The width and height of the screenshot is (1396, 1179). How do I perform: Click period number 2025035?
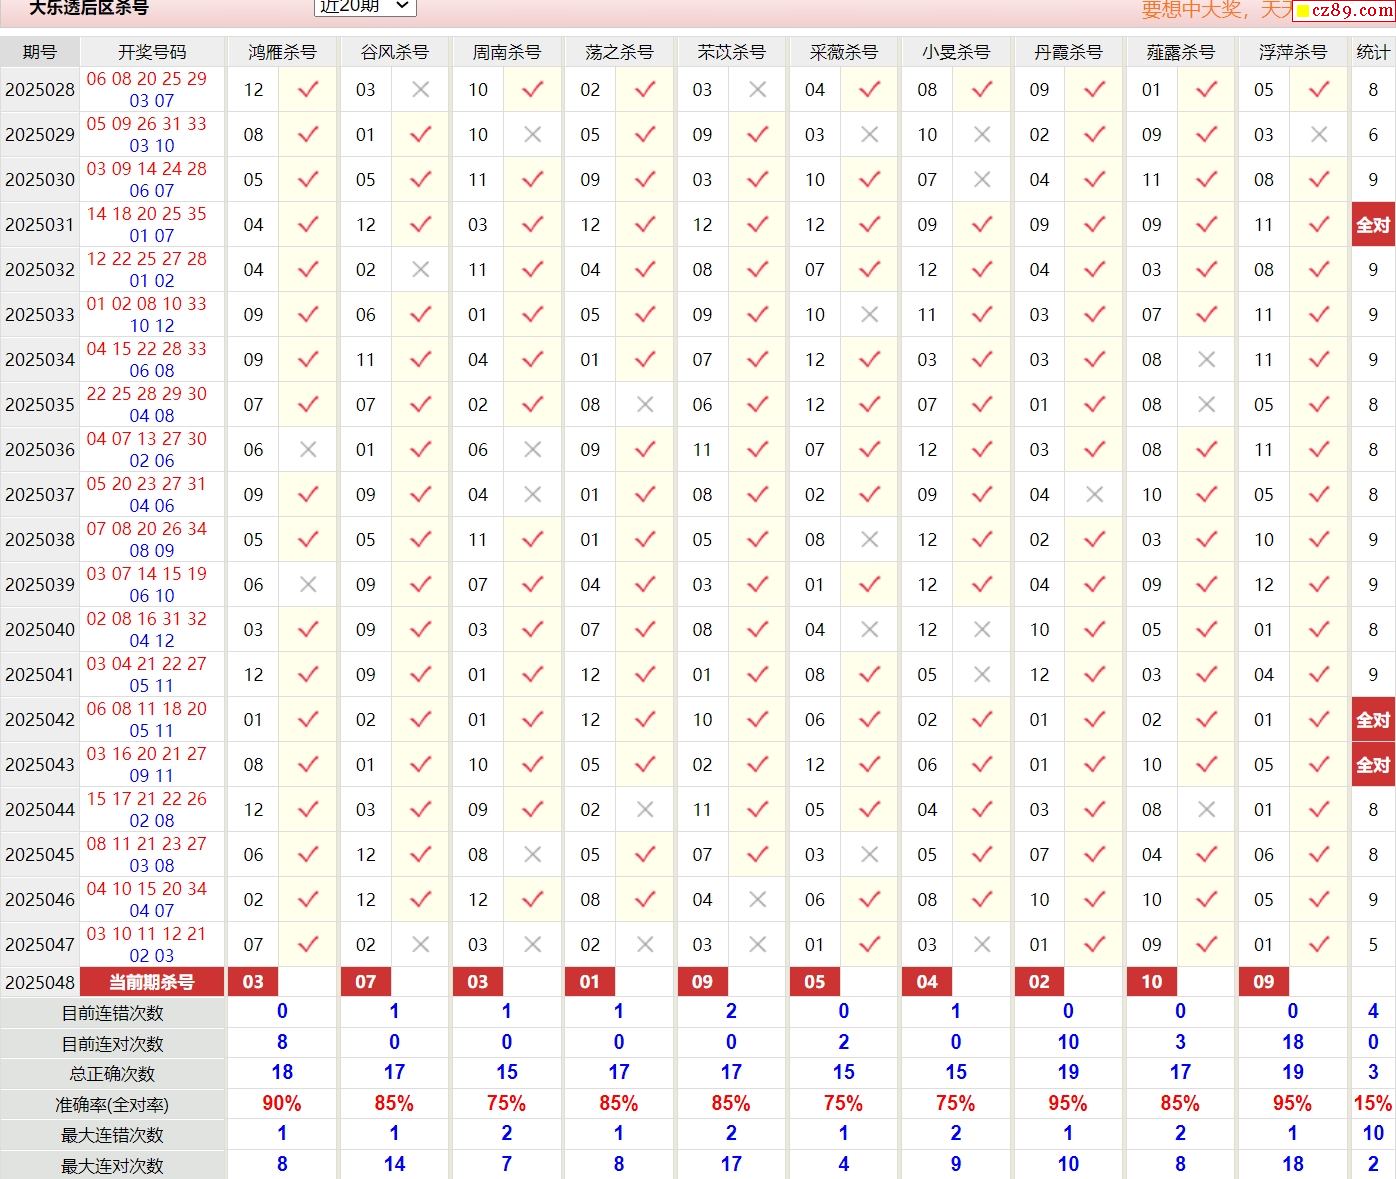point(39,405)
